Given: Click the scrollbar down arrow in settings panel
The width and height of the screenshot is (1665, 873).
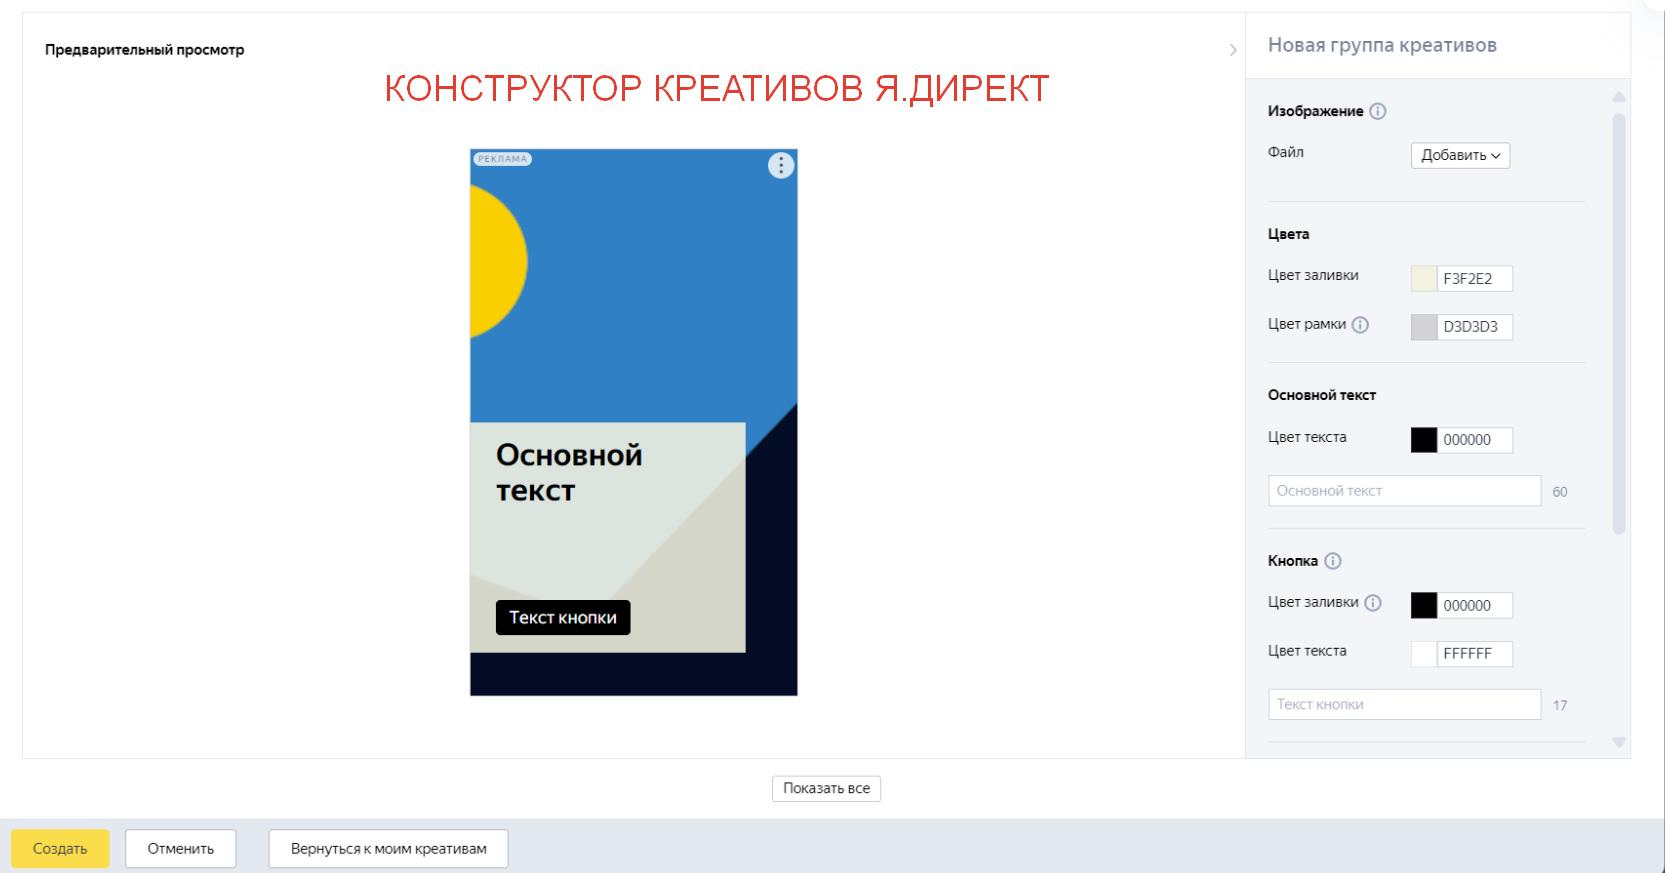Looking at the screenshot, I should point(1619,742).
